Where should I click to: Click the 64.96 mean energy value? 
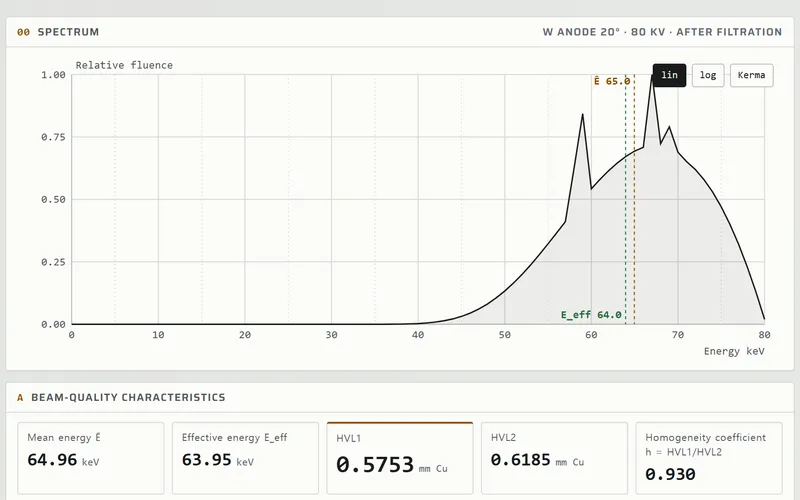click(x=52, y=460)
